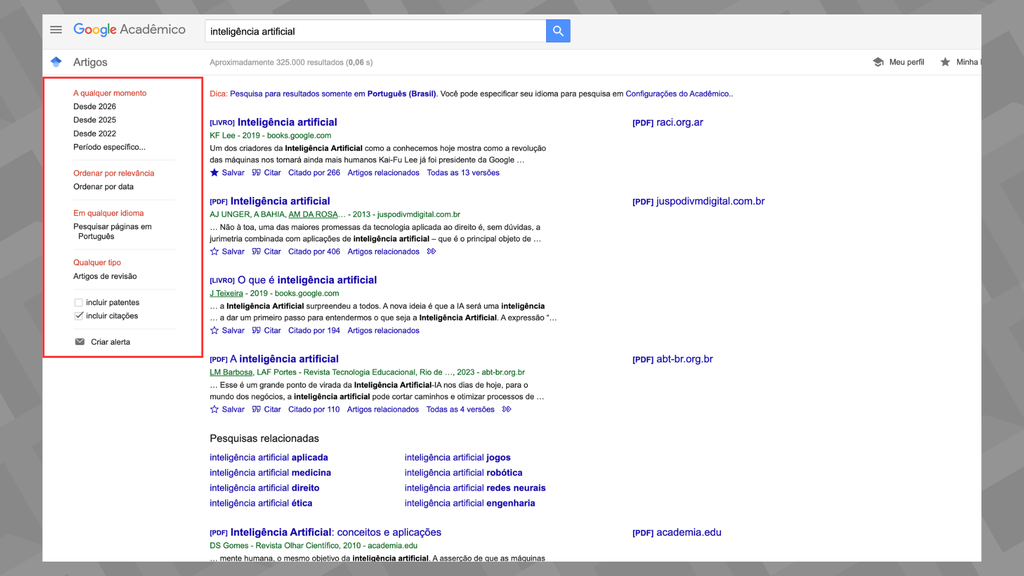
Task: Click the Google Acadêmico logo
Action: pos(129,30)
